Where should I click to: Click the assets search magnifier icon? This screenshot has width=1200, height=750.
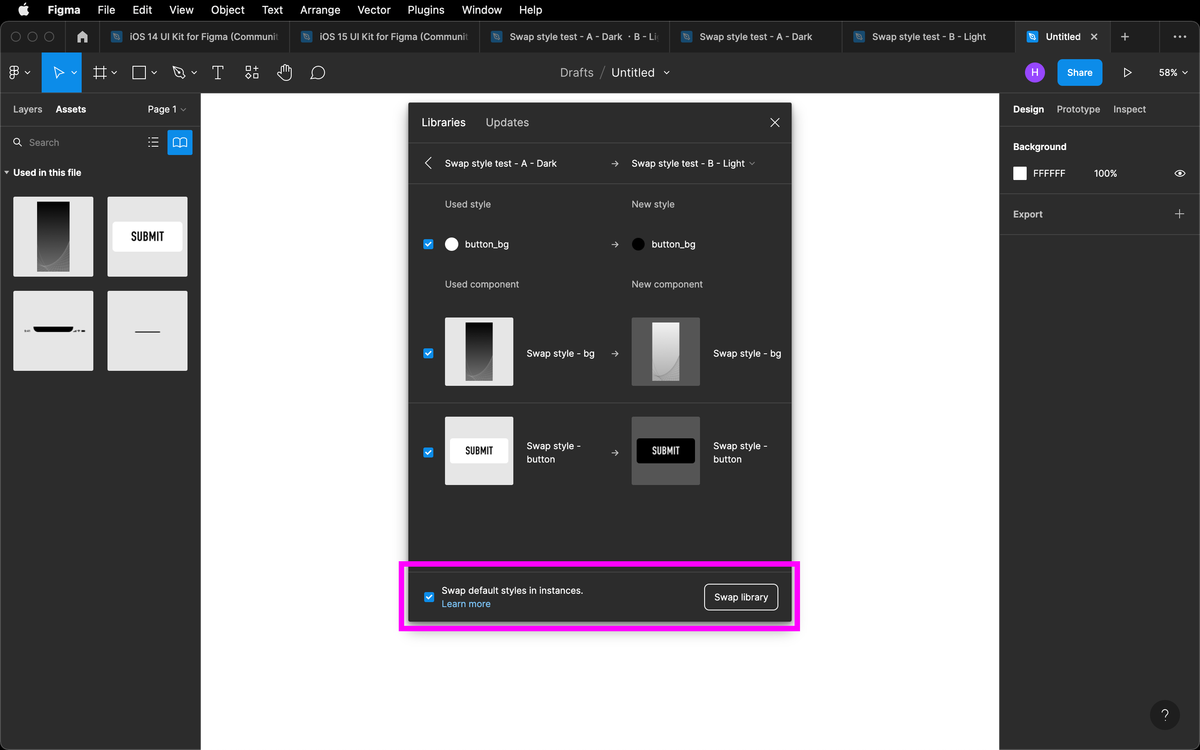(x=17, y=143)
